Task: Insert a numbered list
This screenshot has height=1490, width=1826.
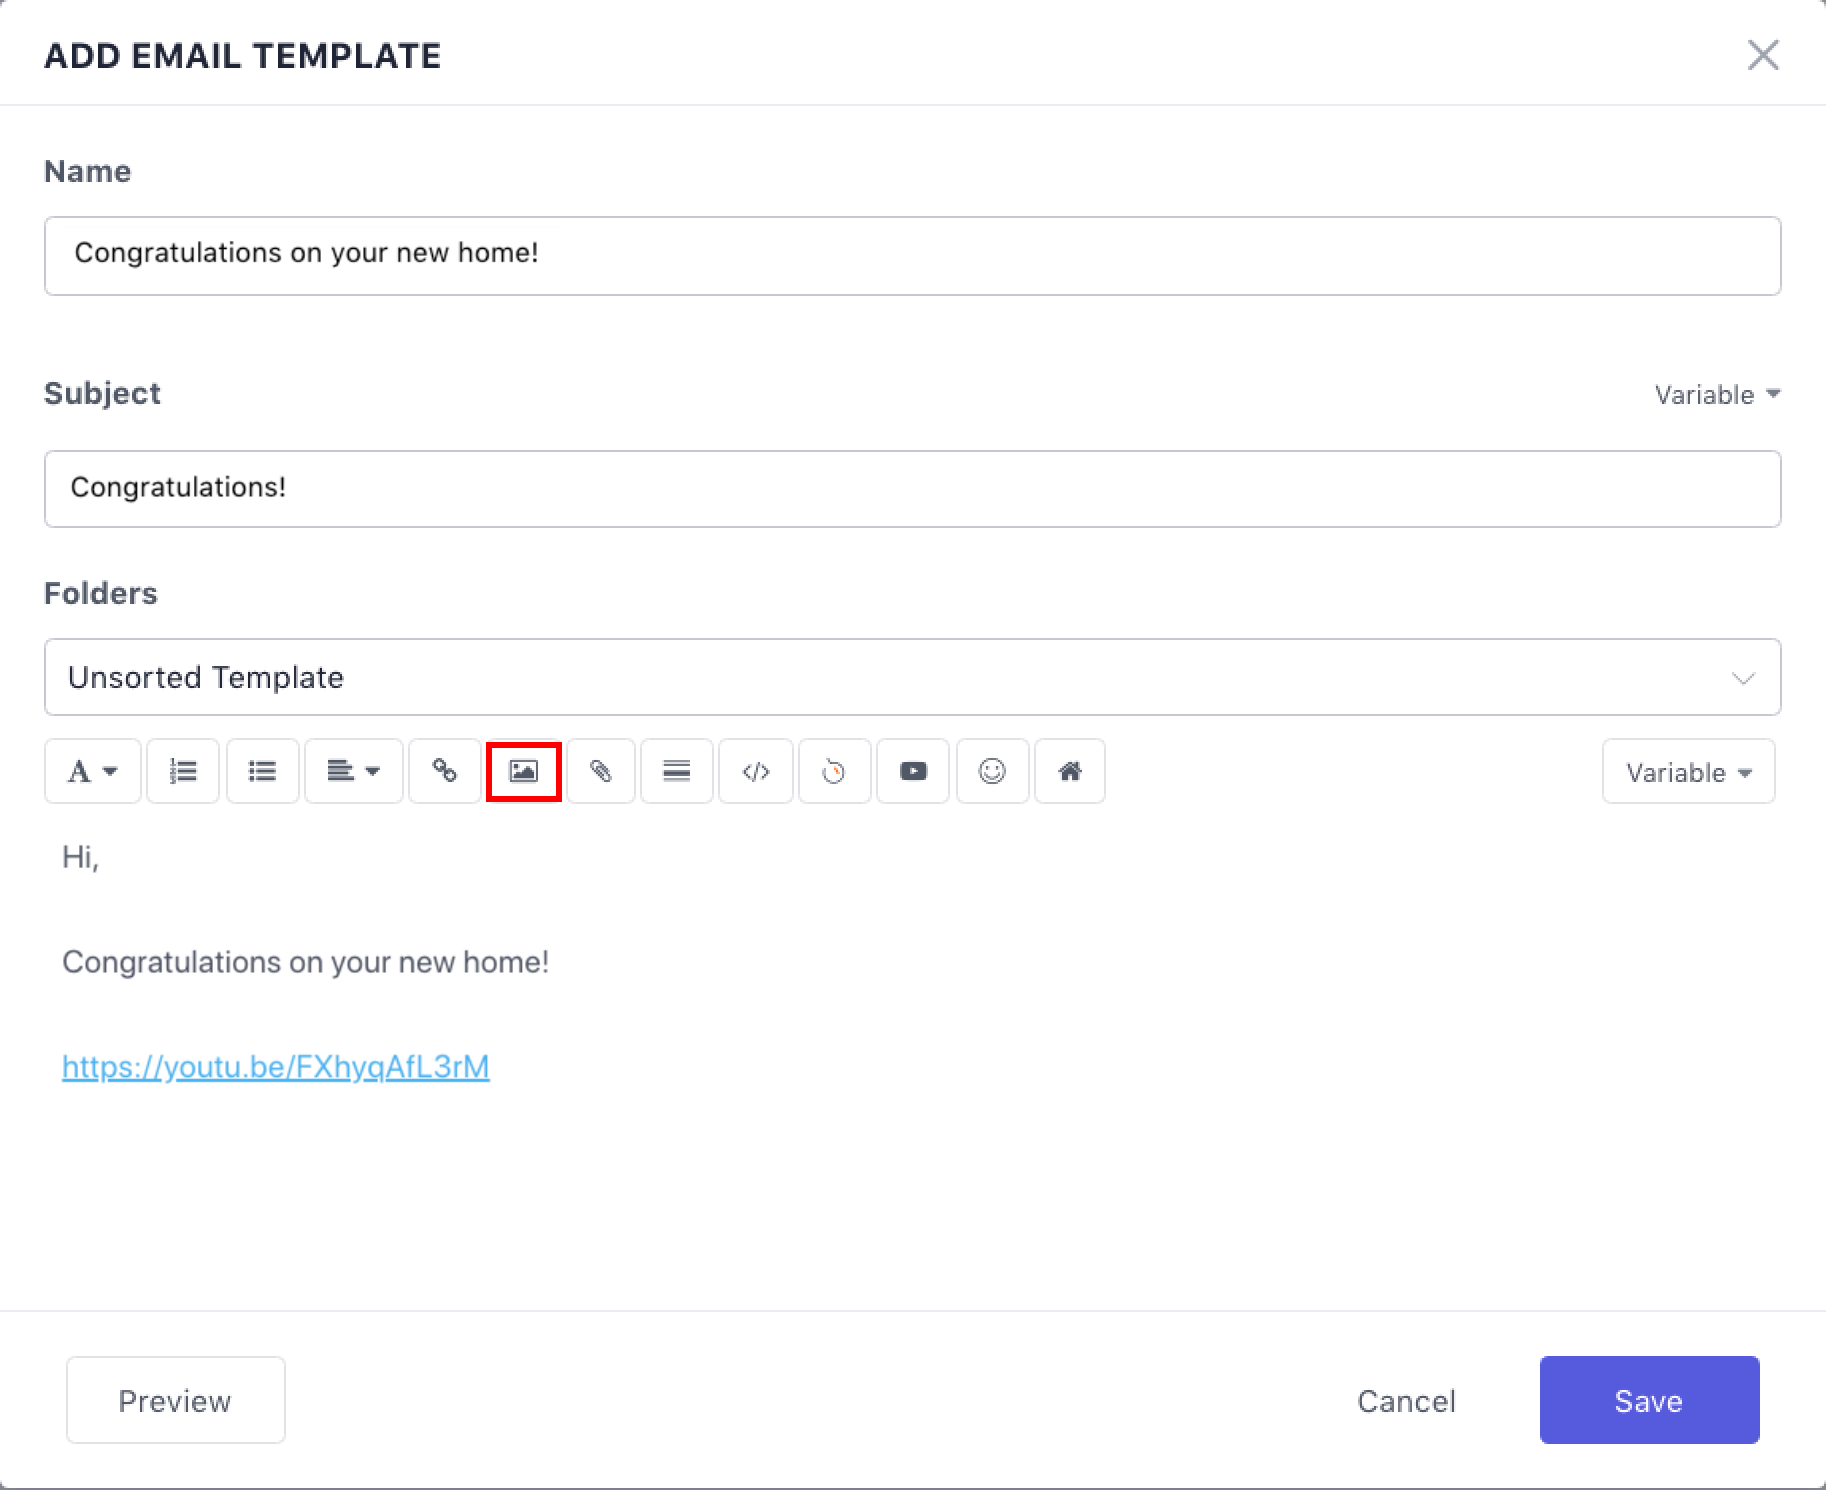Action: (x=183, y=771)
